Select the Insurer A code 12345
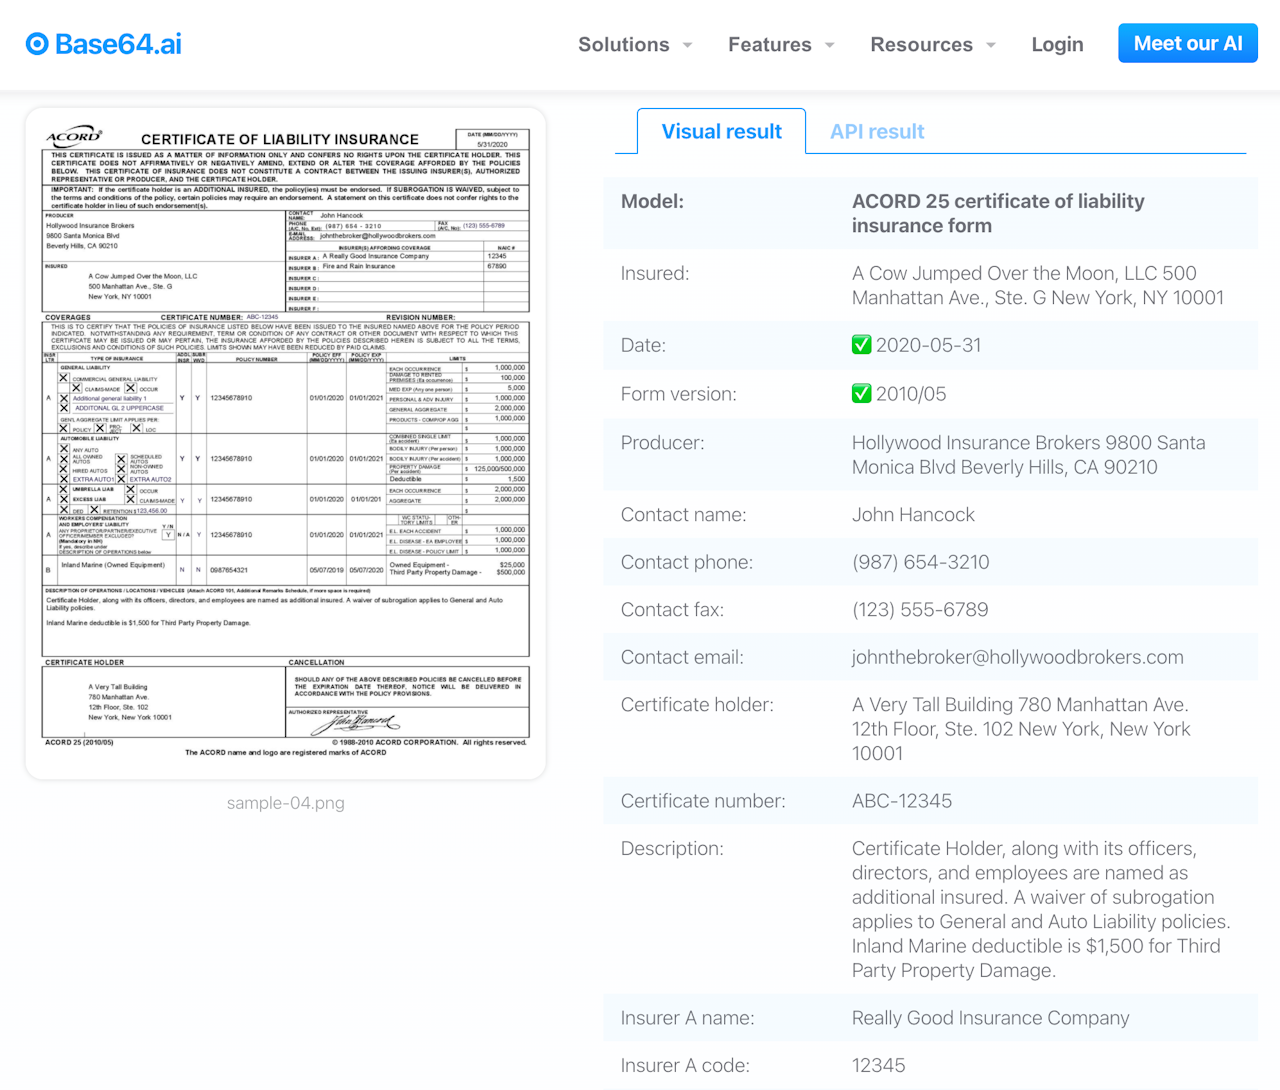Viewport: 1280px width, 1090px height. [879, 1066]
